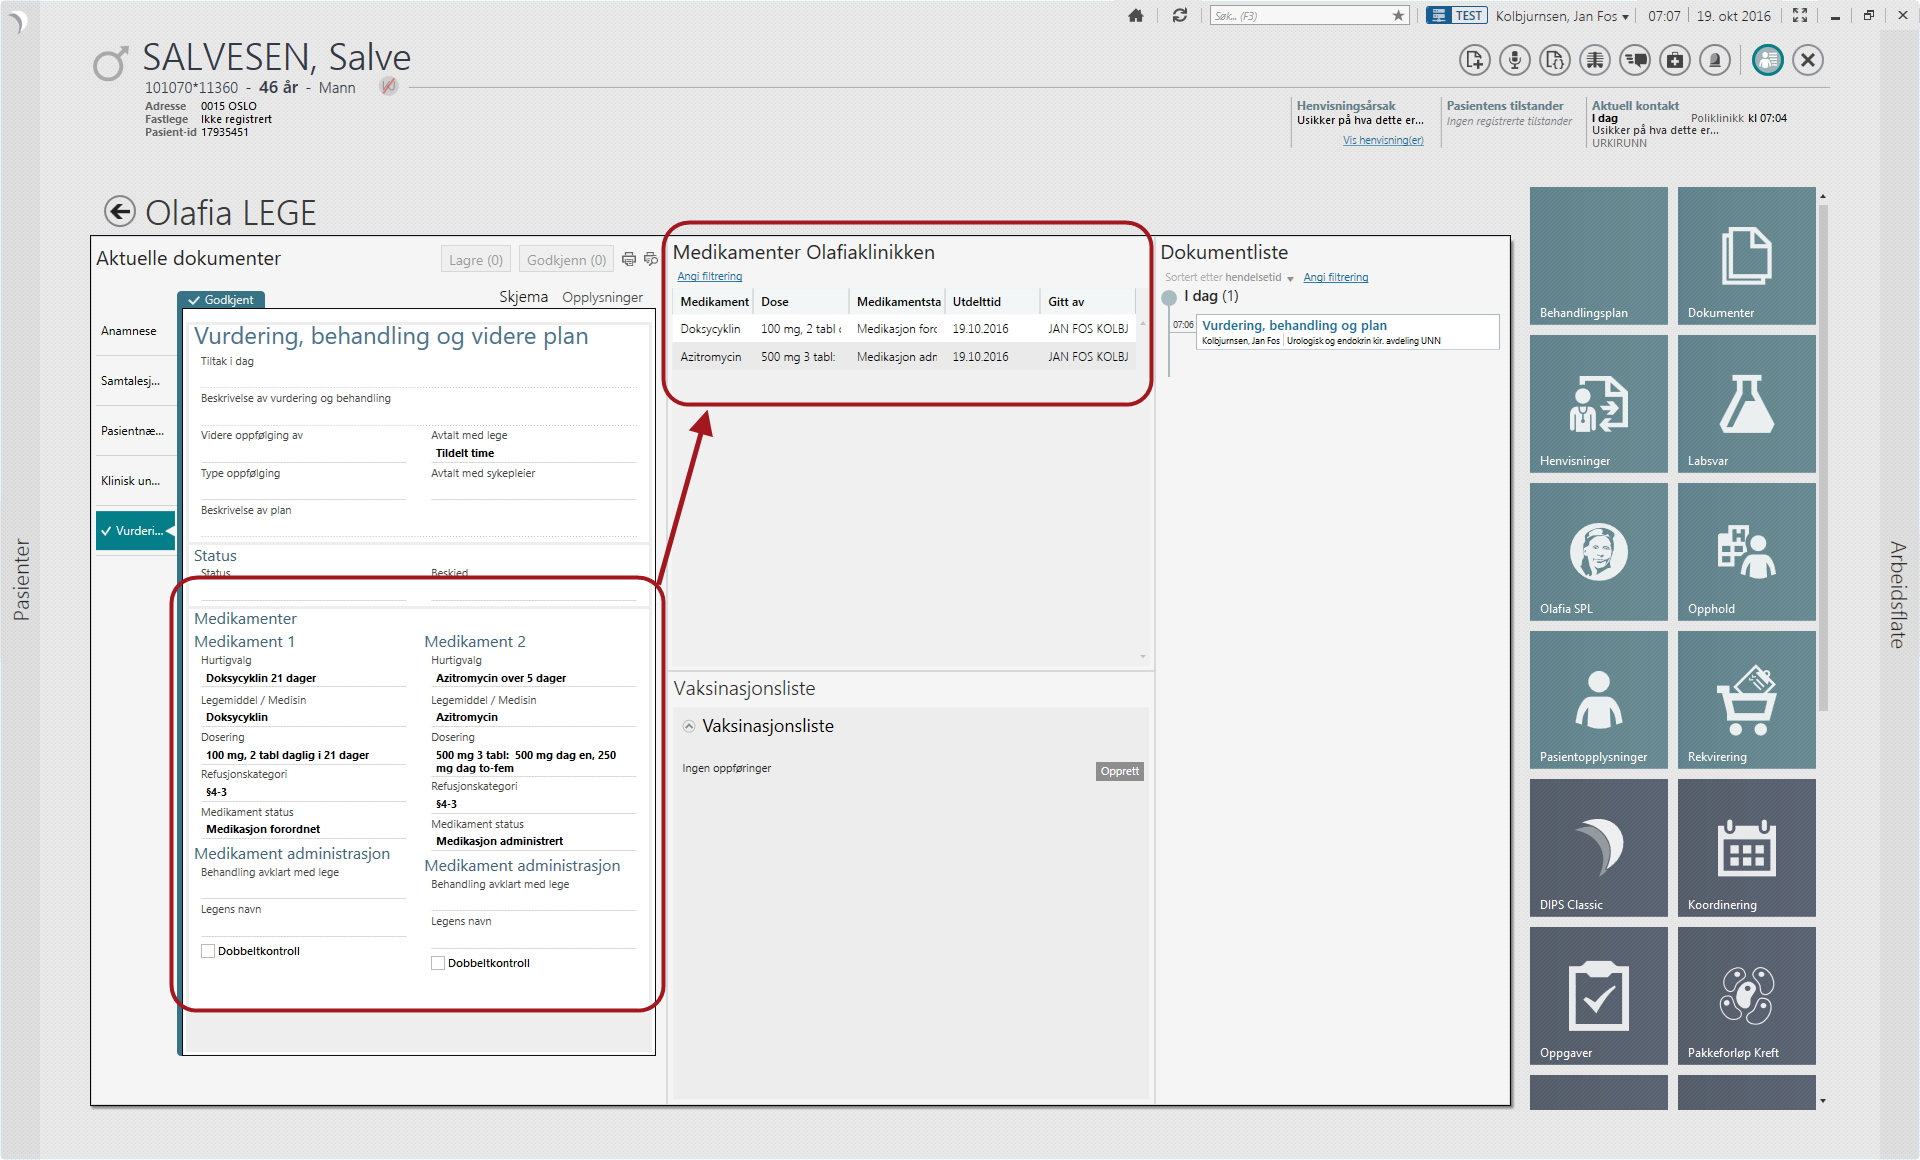Image resolution: width=1920 pixels, height=1160 pixels.
Task: Click the Vis henvisning(er) link
Action: (1382, 140)
